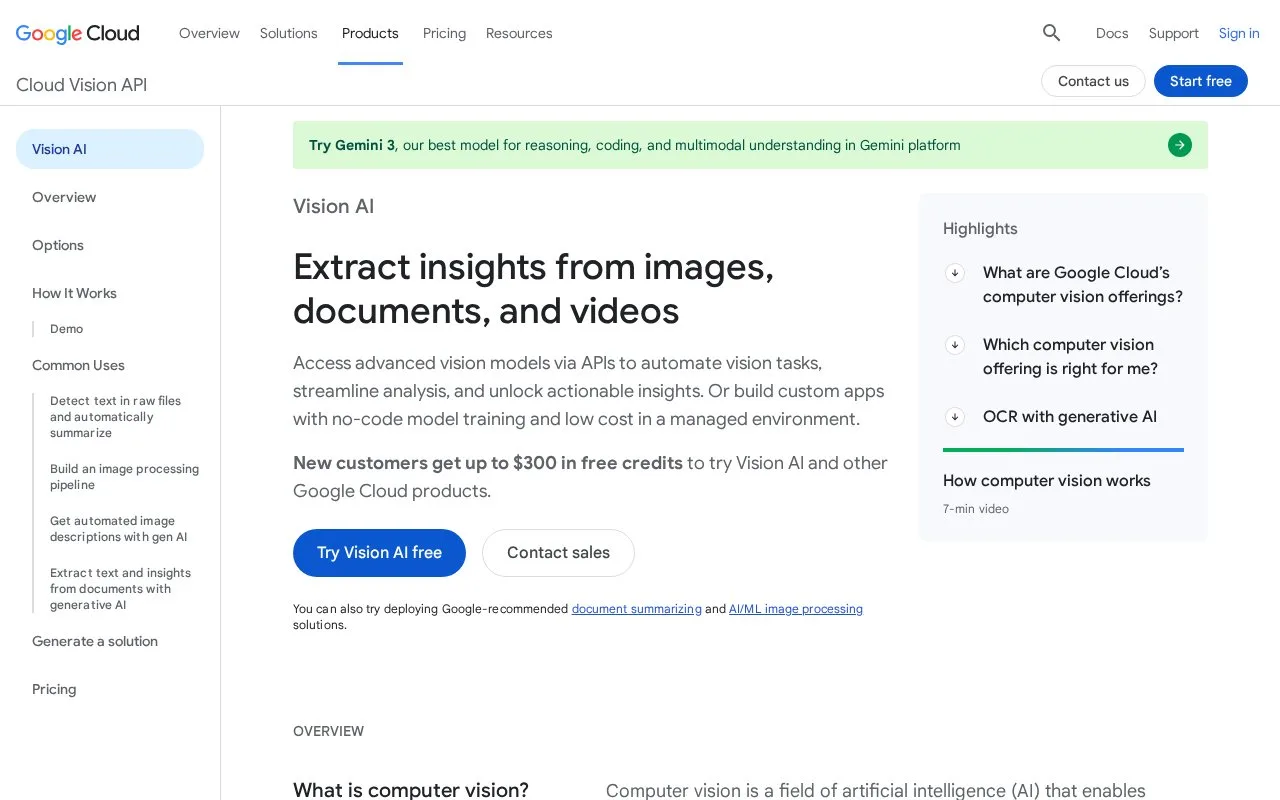Jump to How It Works section

[x=74, y=293]
